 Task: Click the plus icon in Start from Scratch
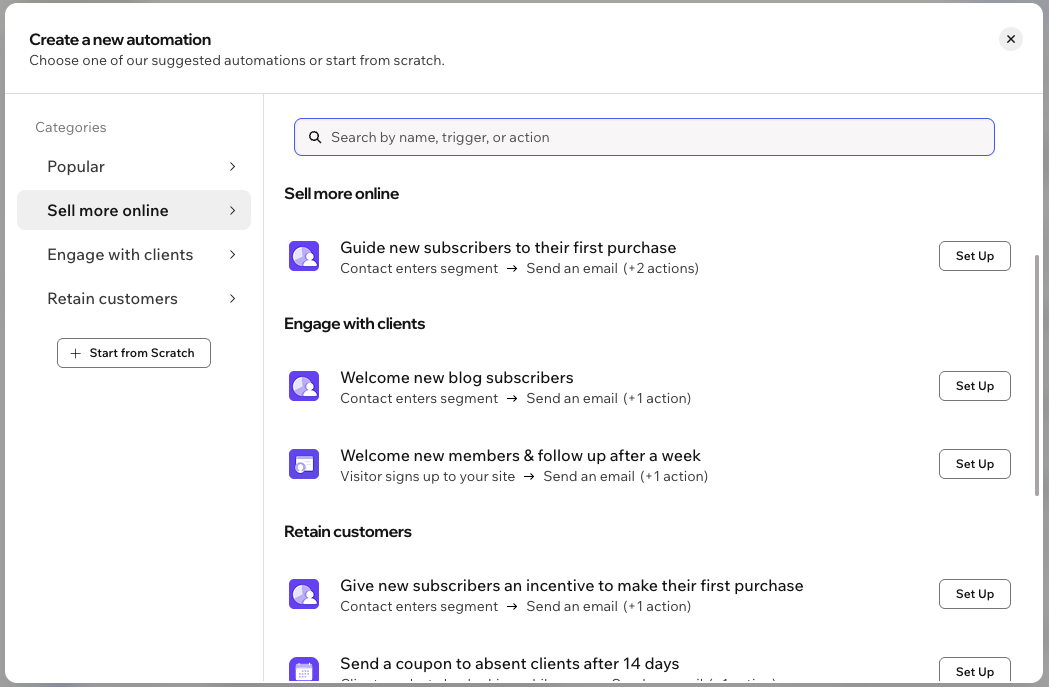76,353
